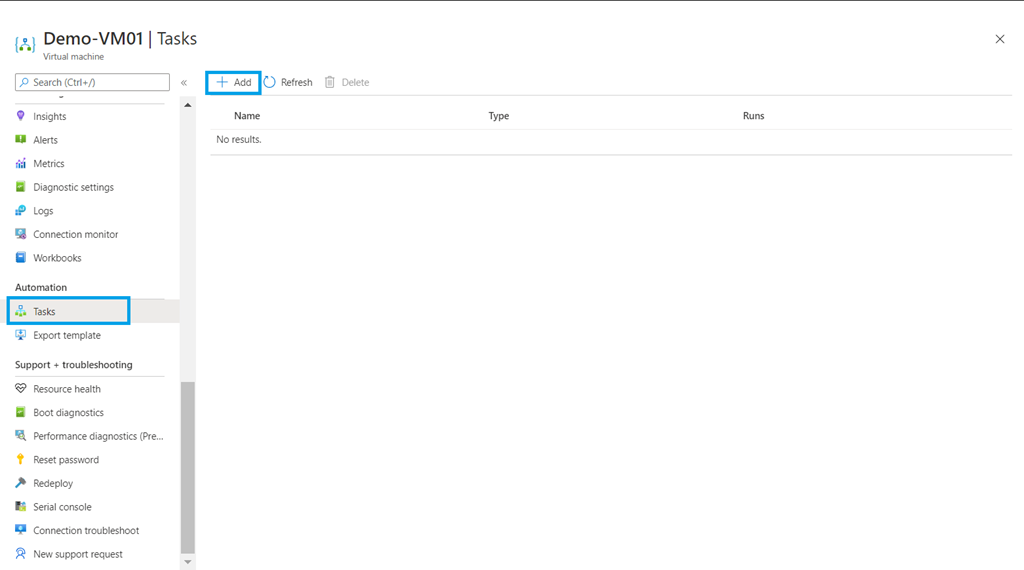Click the Diagnostic settings icon
Image resolution: width=1024 pixels, height=570 pixels.
[21, 187]
